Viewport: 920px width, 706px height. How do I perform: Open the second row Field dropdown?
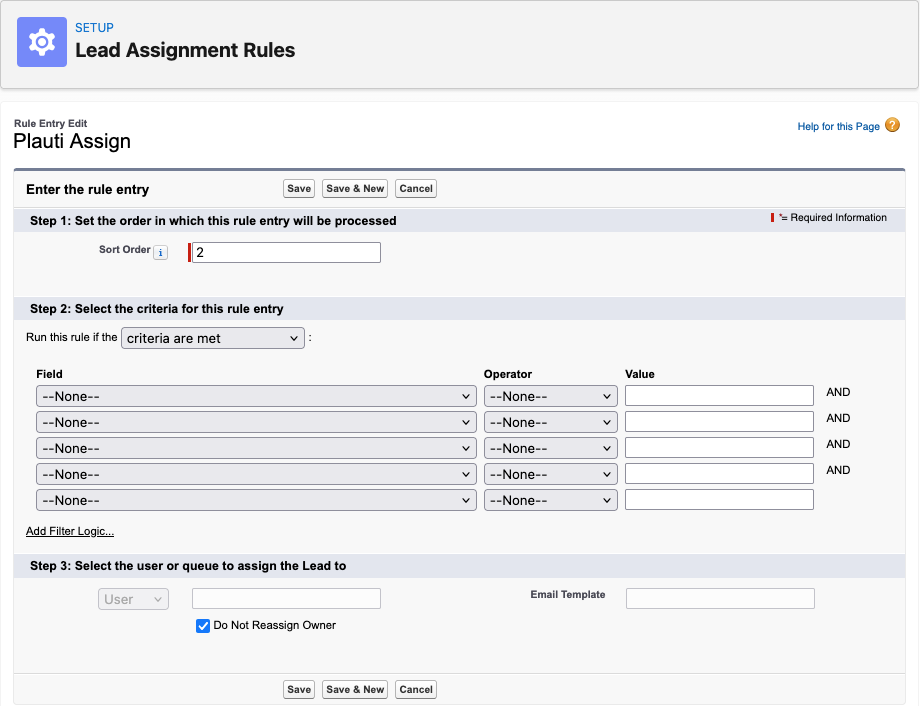[x=256, y=422]
